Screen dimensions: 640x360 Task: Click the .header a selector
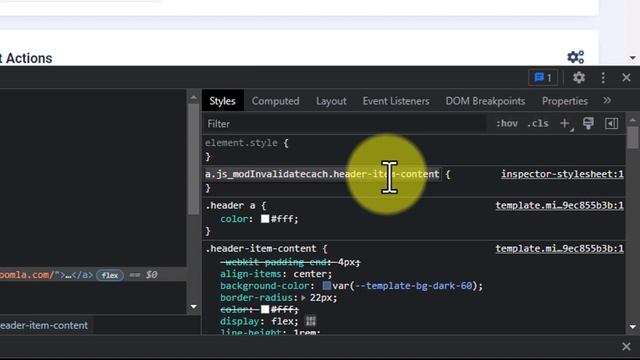(230, 205)
